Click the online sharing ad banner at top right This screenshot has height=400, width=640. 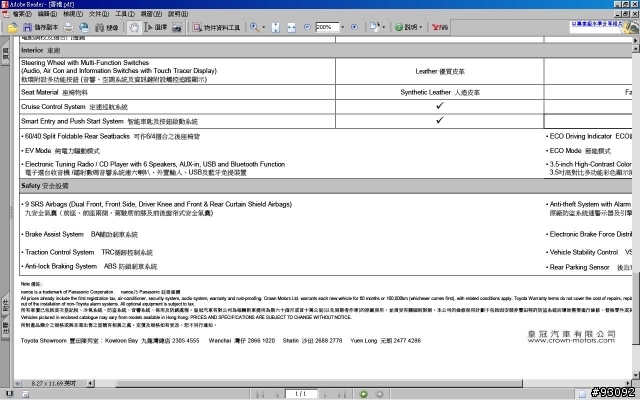[604, 27]
